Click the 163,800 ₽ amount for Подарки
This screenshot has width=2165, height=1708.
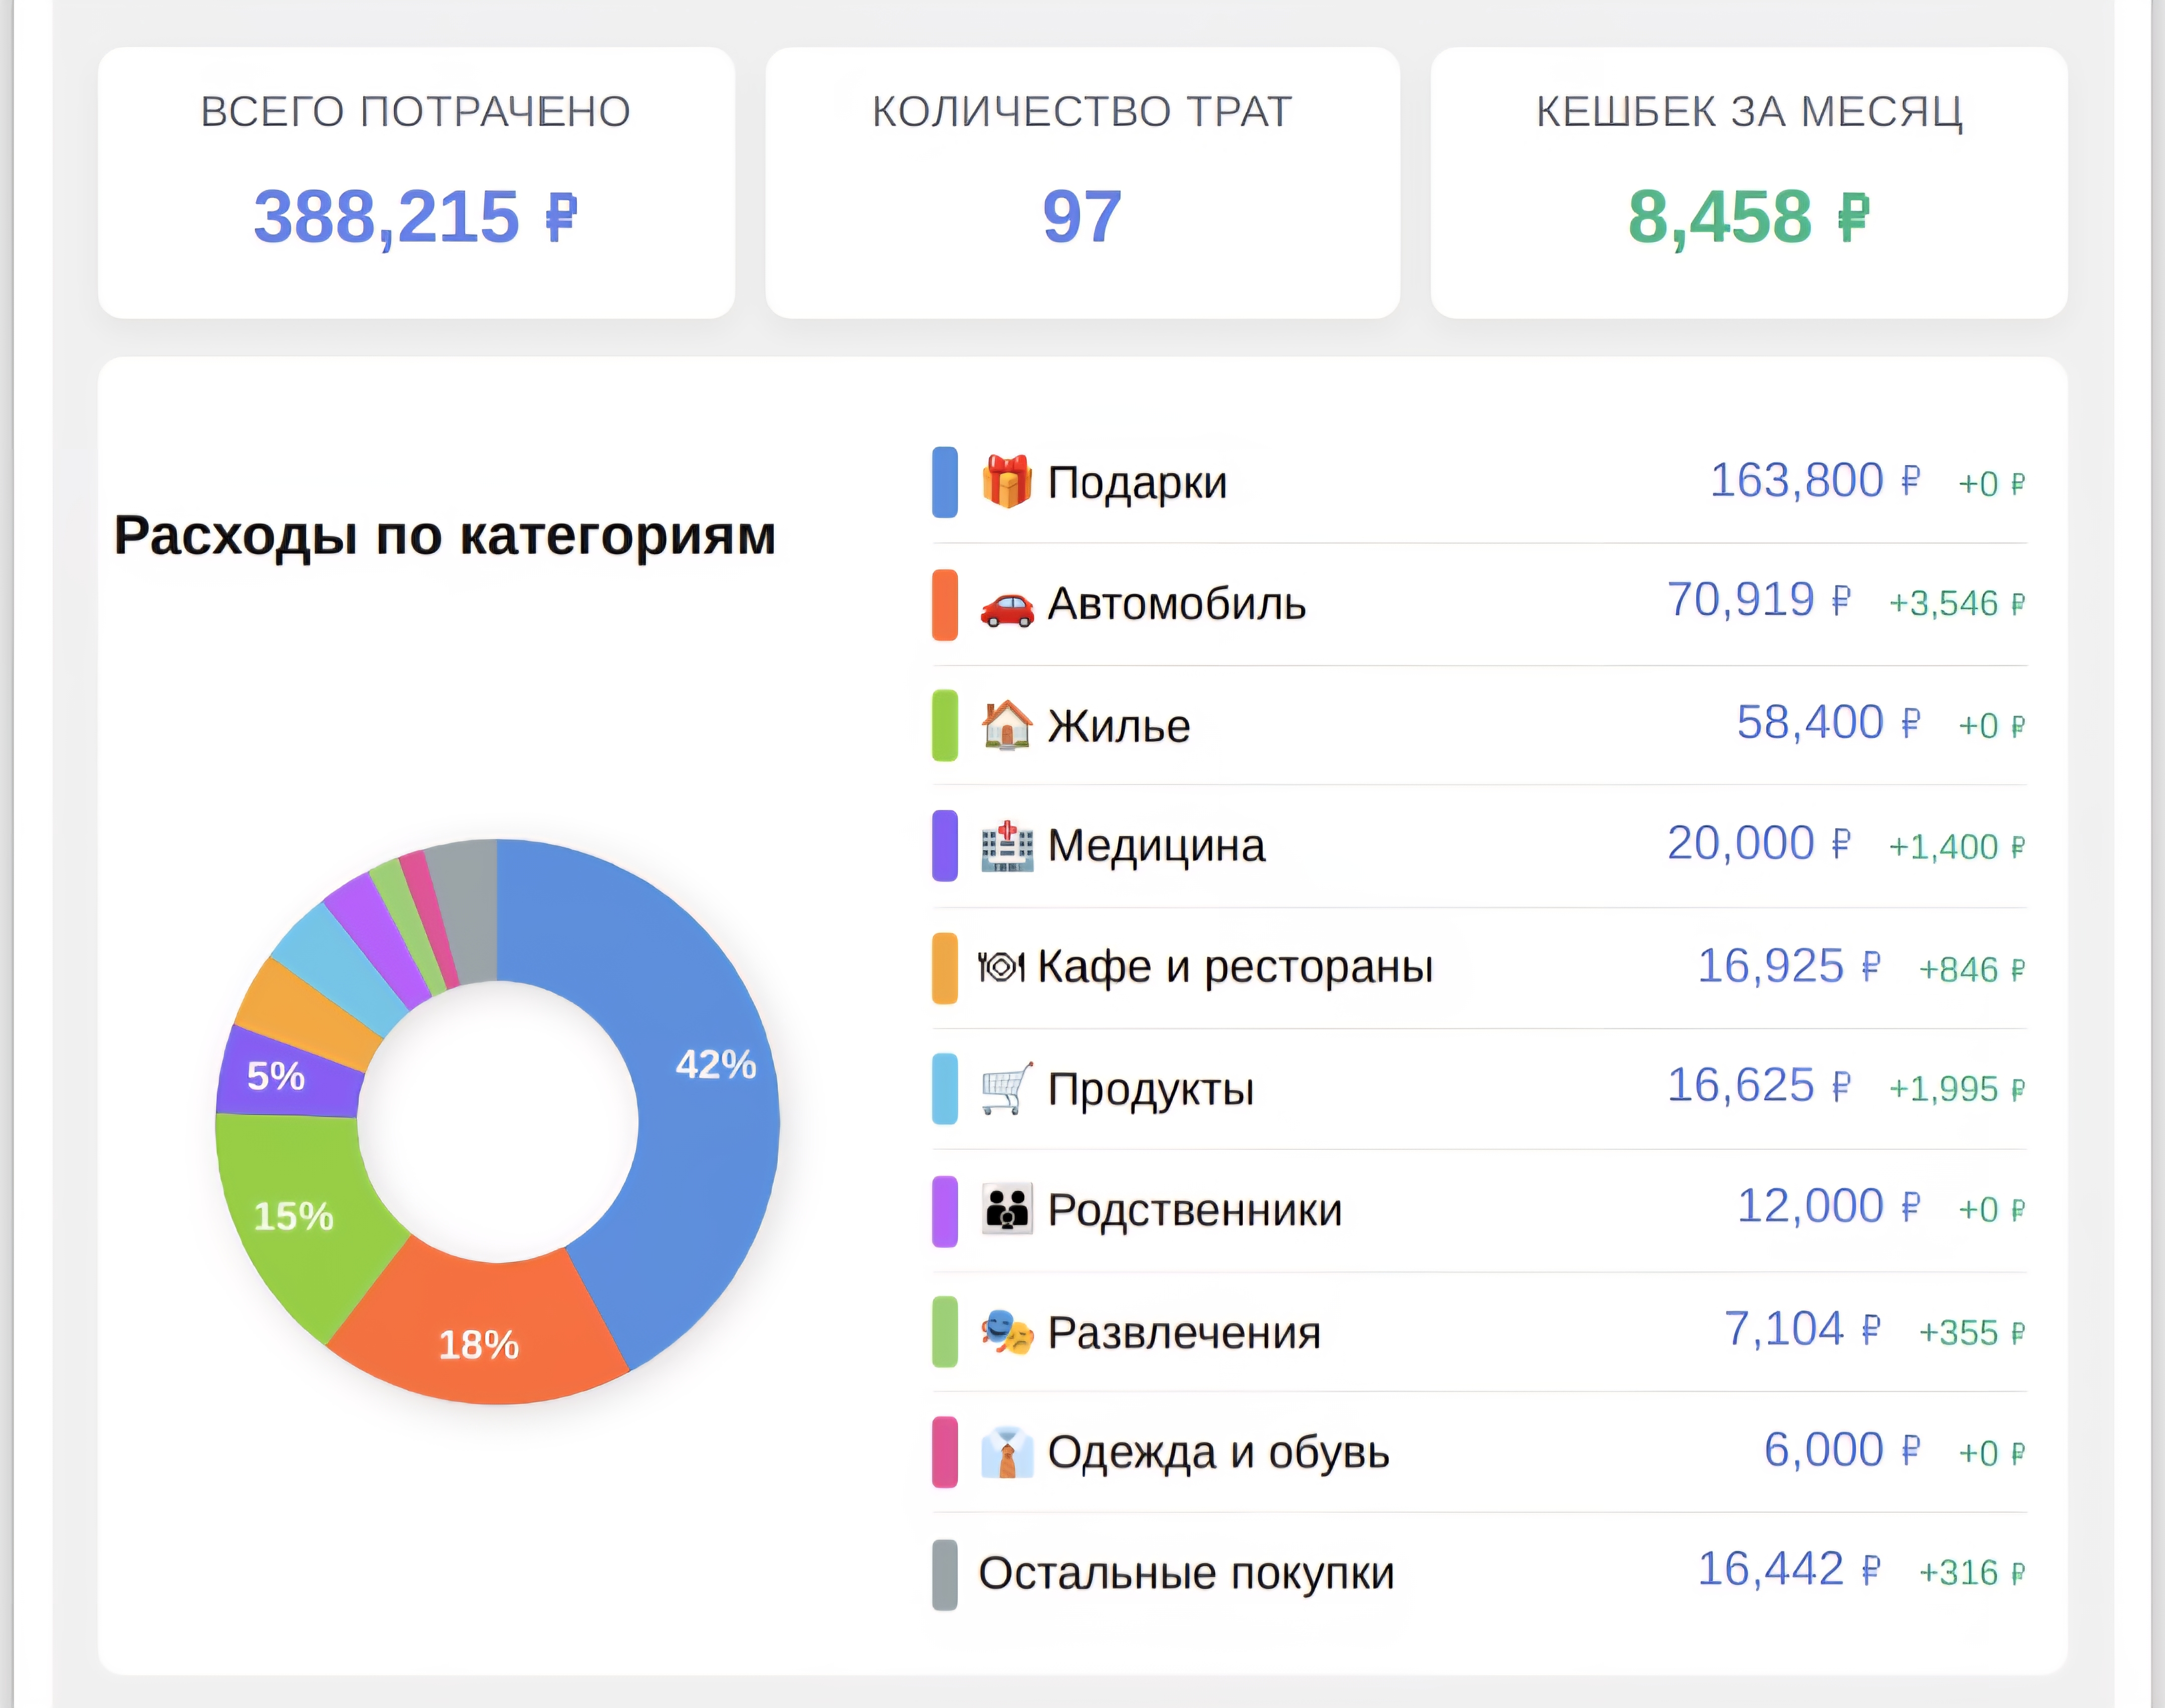click(x=1816, y=480)
